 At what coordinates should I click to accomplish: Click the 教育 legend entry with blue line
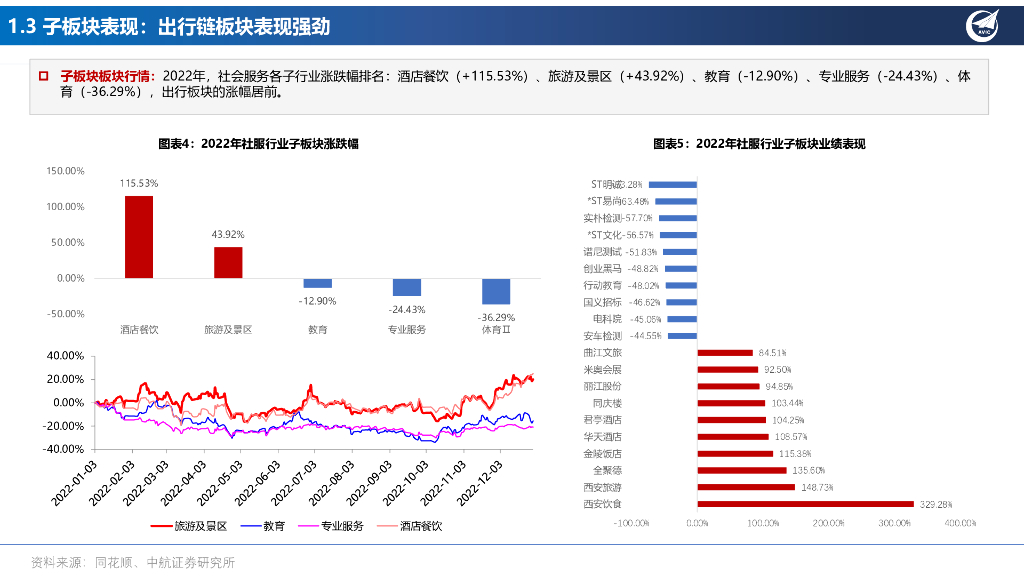click(263, 526)
